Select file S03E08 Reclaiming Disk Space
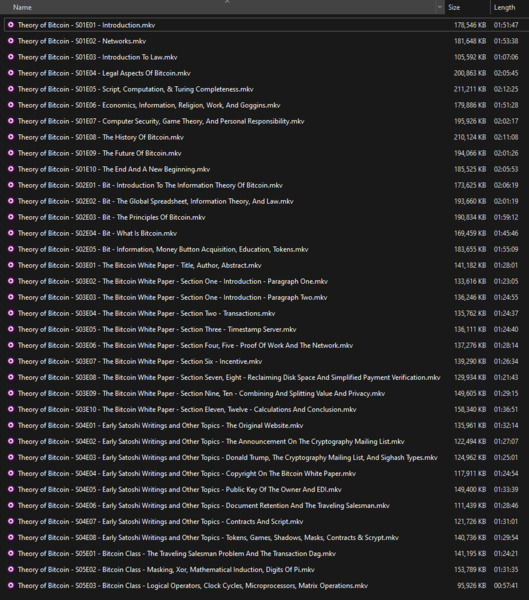529x600 pixels. [x=229, y=377]
